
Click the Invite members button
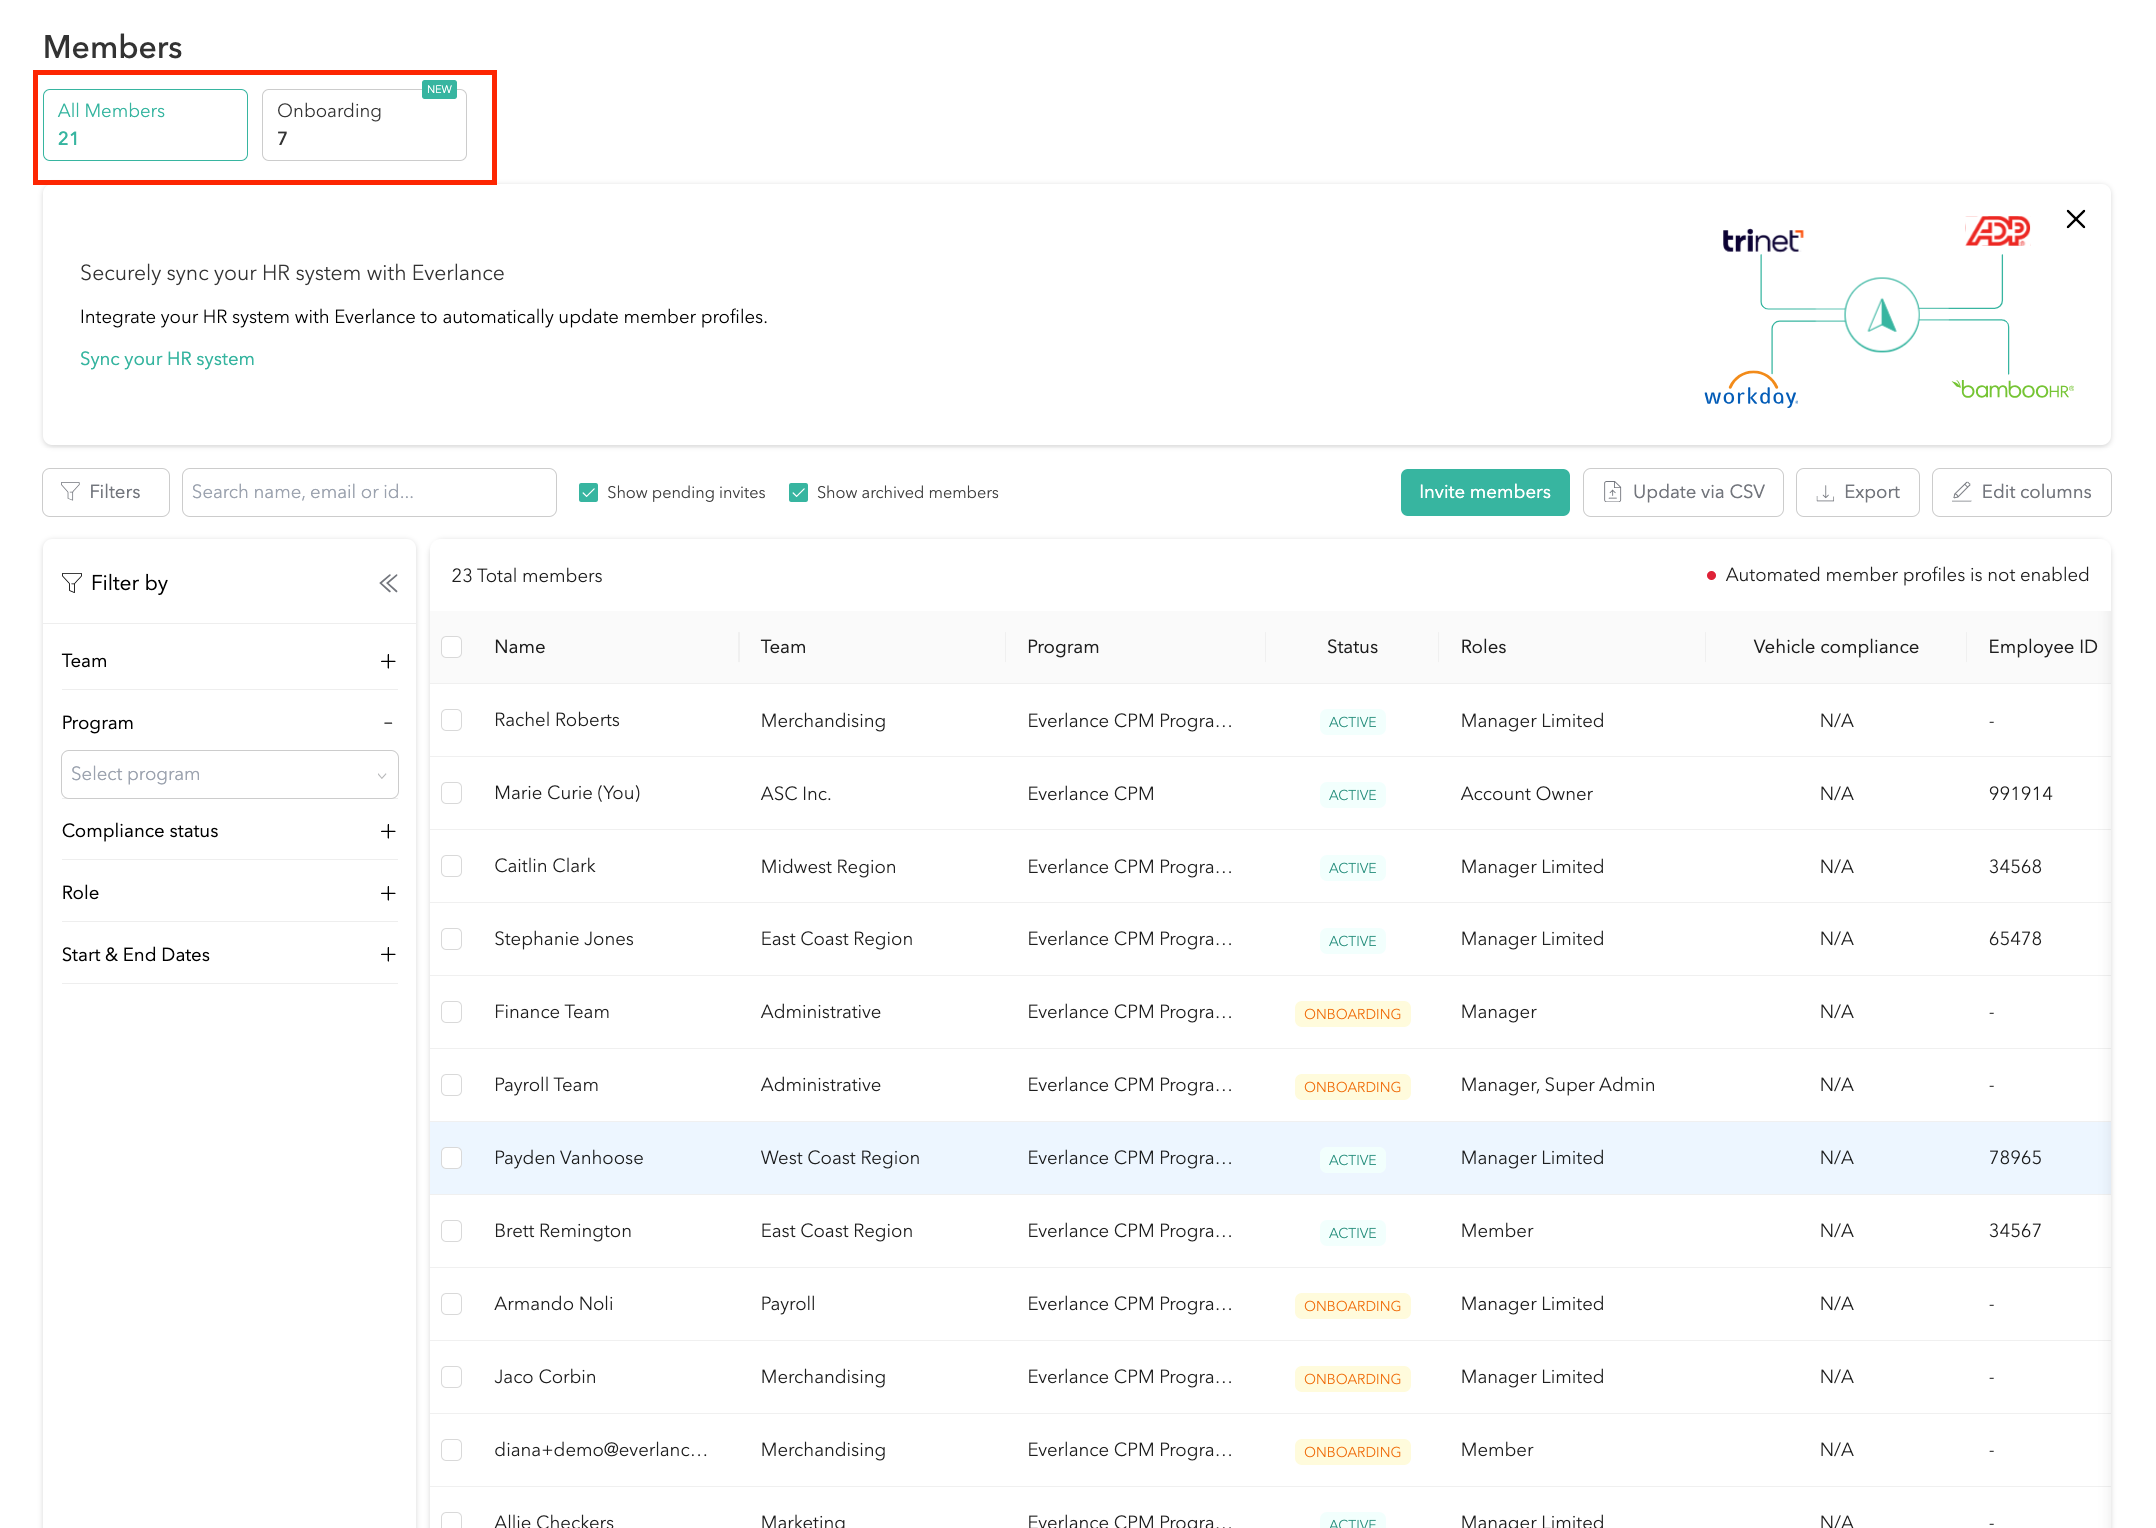point(1484,492)
